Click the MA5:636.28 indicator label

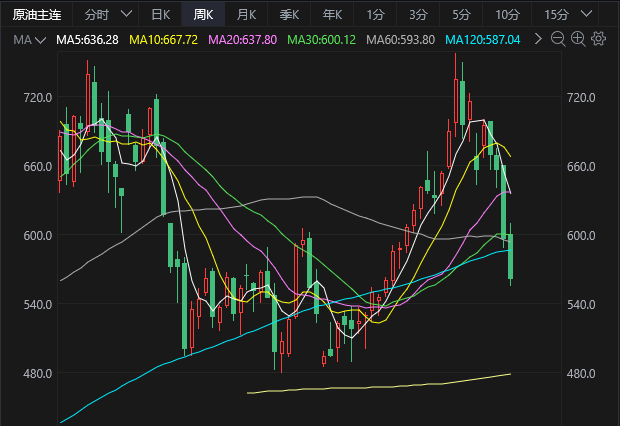click(87, 39)
